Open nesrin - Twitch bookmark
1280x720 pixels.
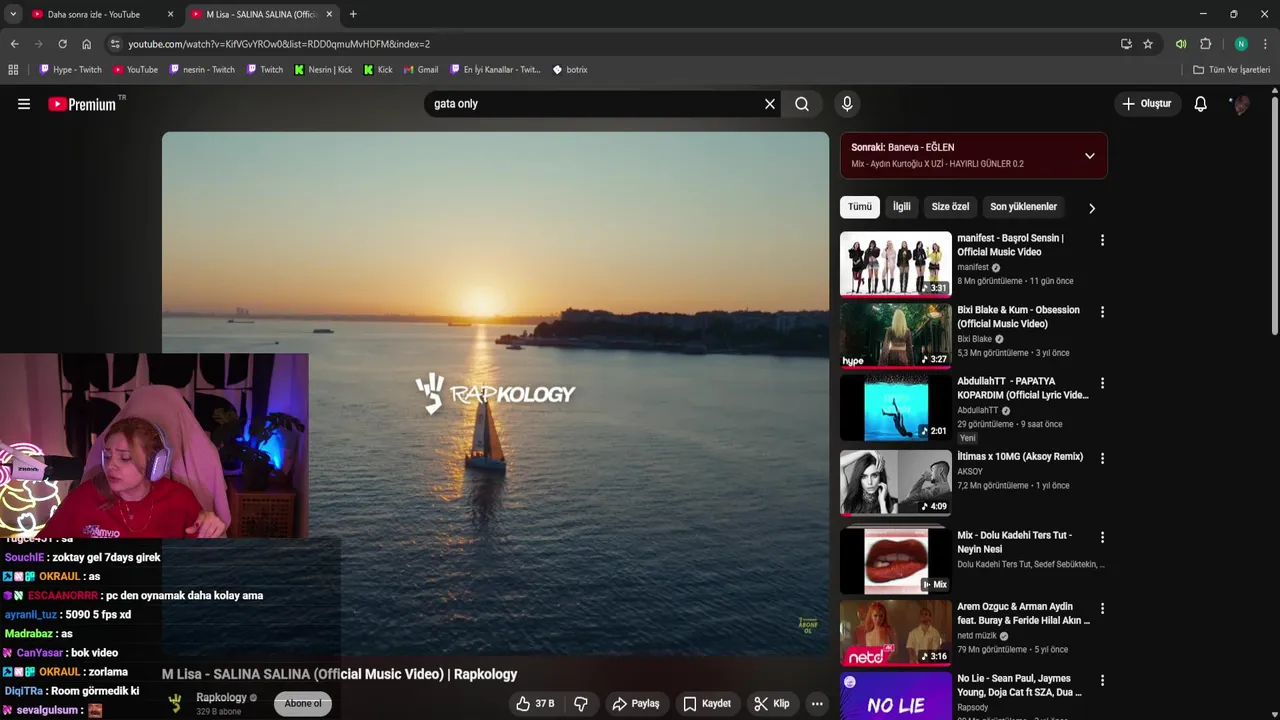(202, 70)
